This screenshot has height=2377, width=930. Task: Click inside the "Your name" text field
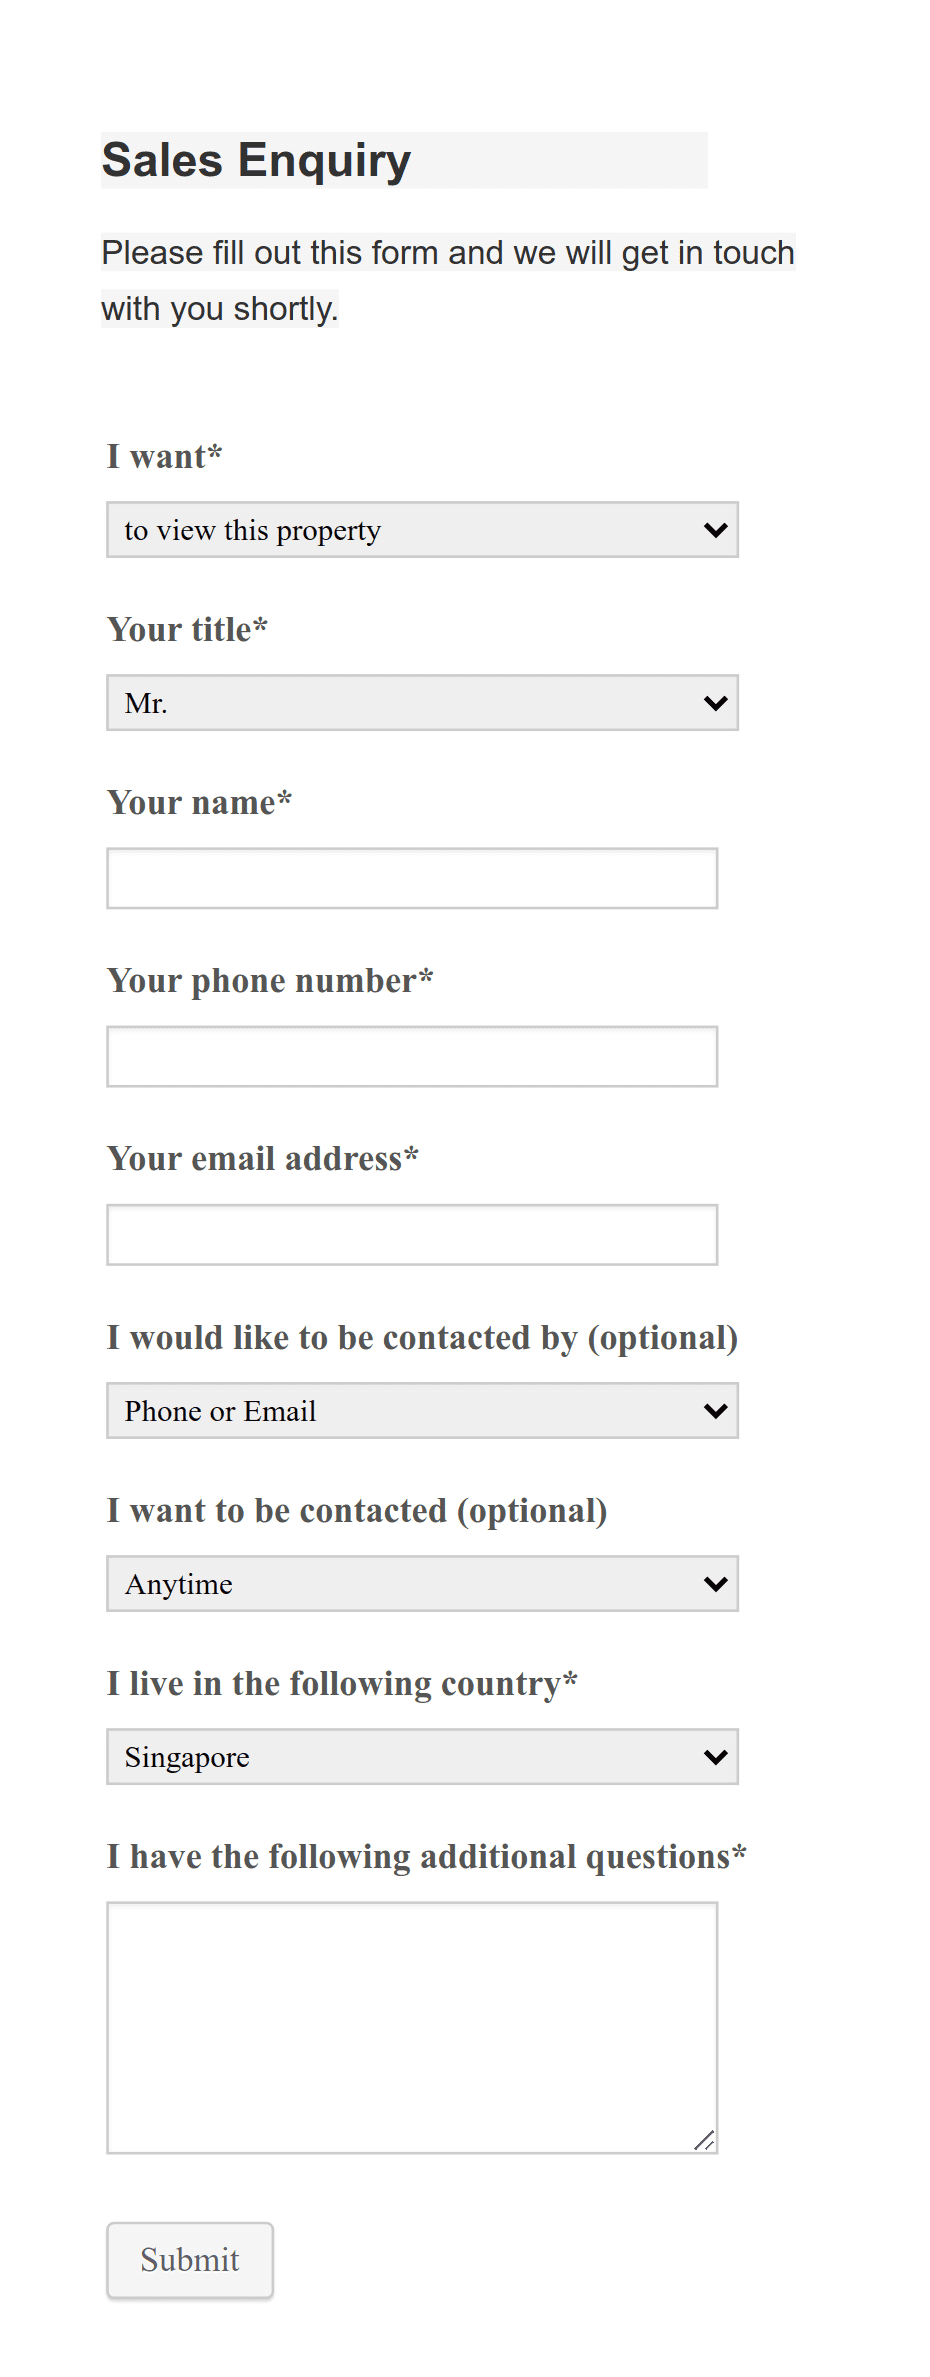(x=411, y=878)
